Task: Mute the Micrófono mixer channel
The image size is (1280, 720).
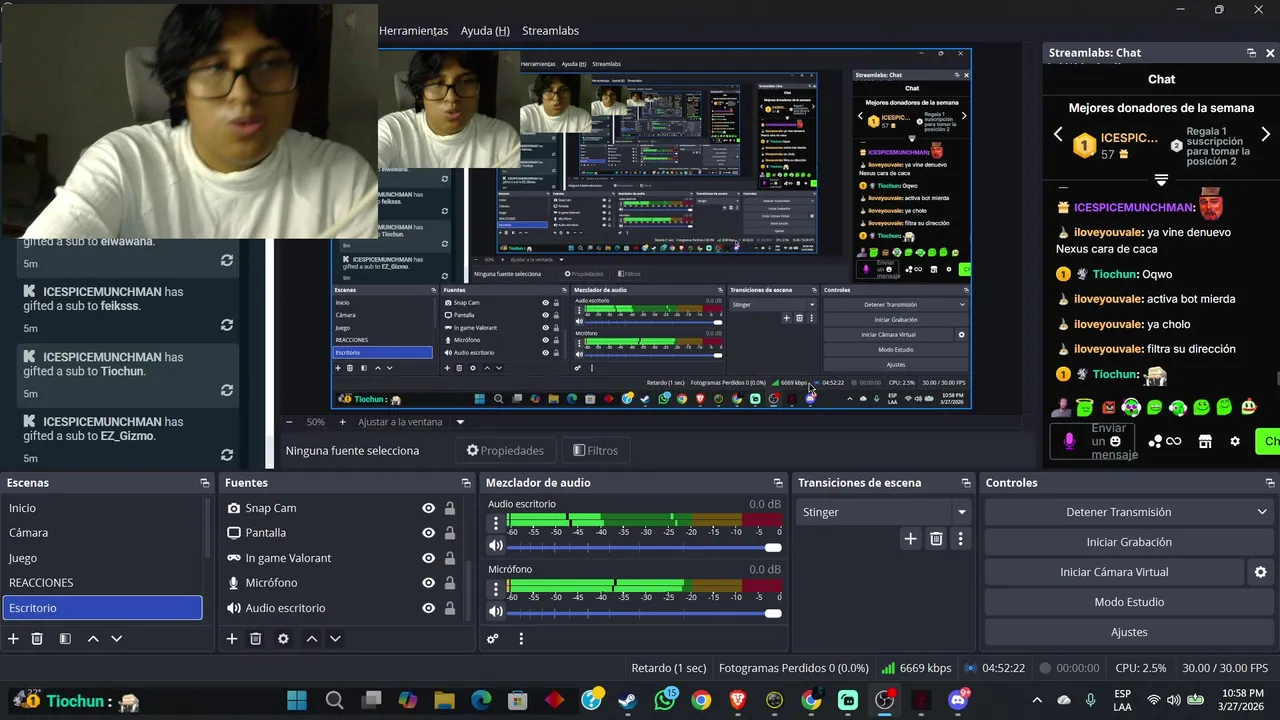Action: [x=496, y=612]
